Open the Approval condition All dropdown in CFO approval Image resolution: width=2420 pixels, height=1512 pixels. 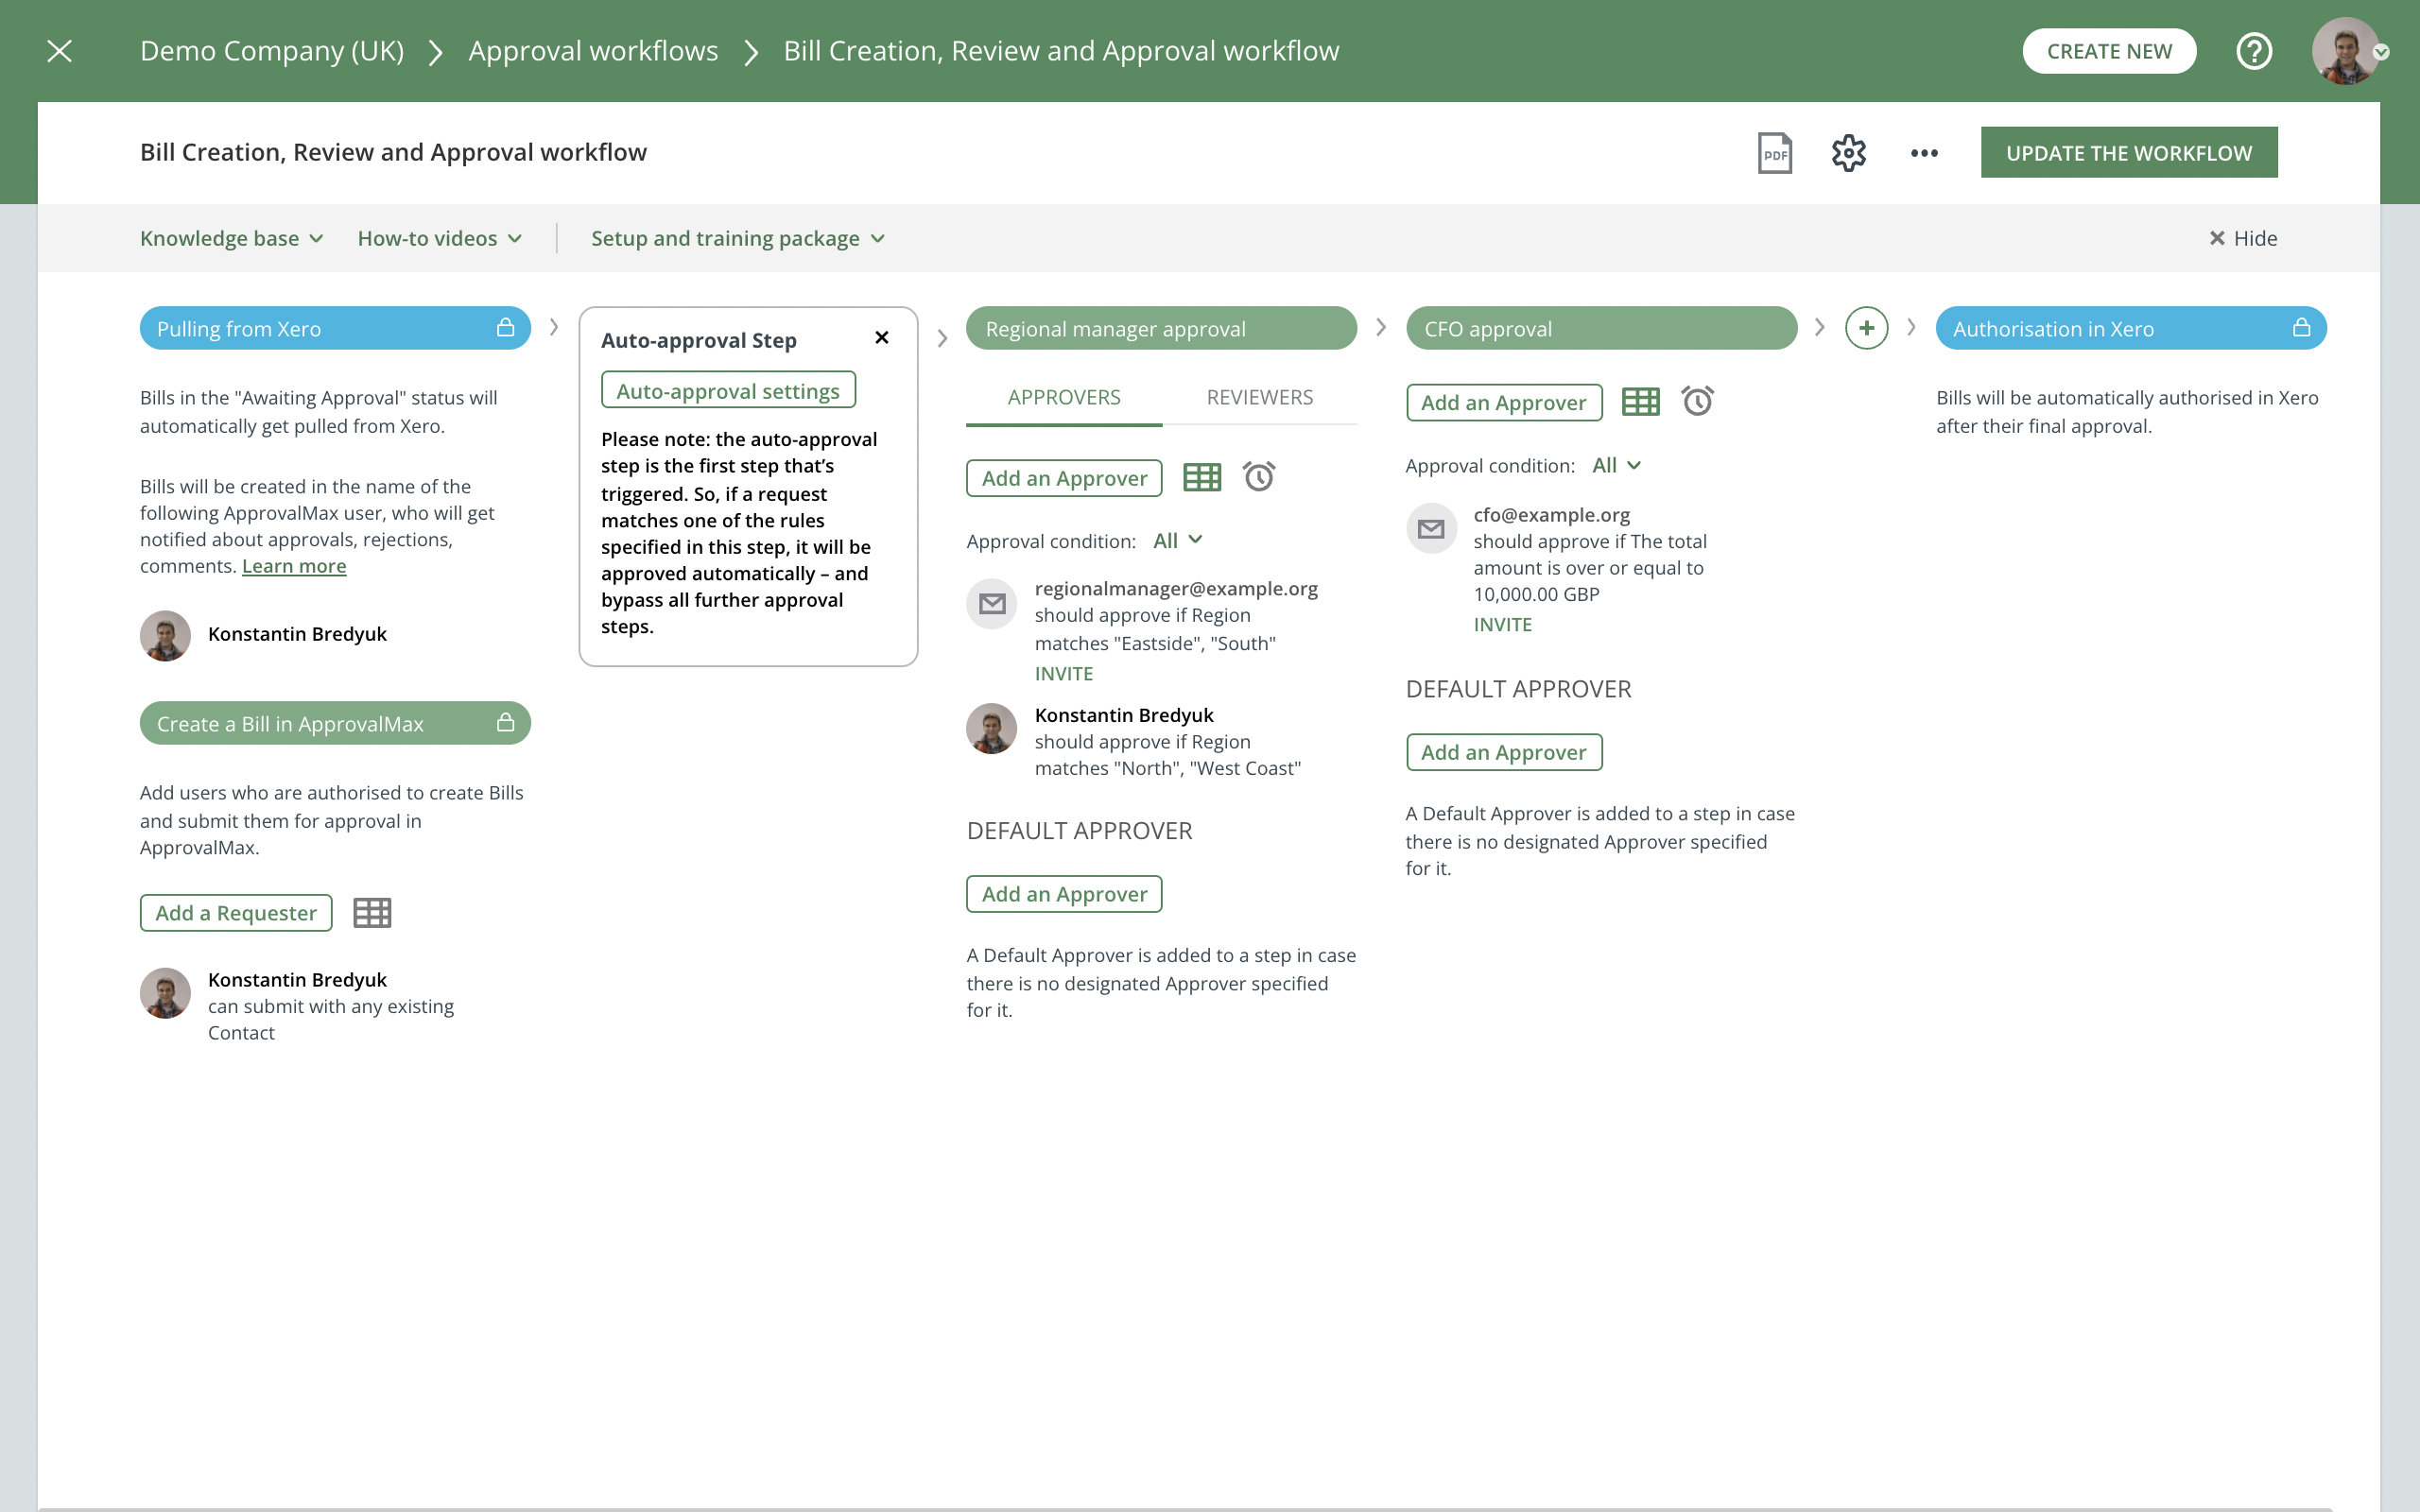pyautogui.click(x=1616, y=465)
